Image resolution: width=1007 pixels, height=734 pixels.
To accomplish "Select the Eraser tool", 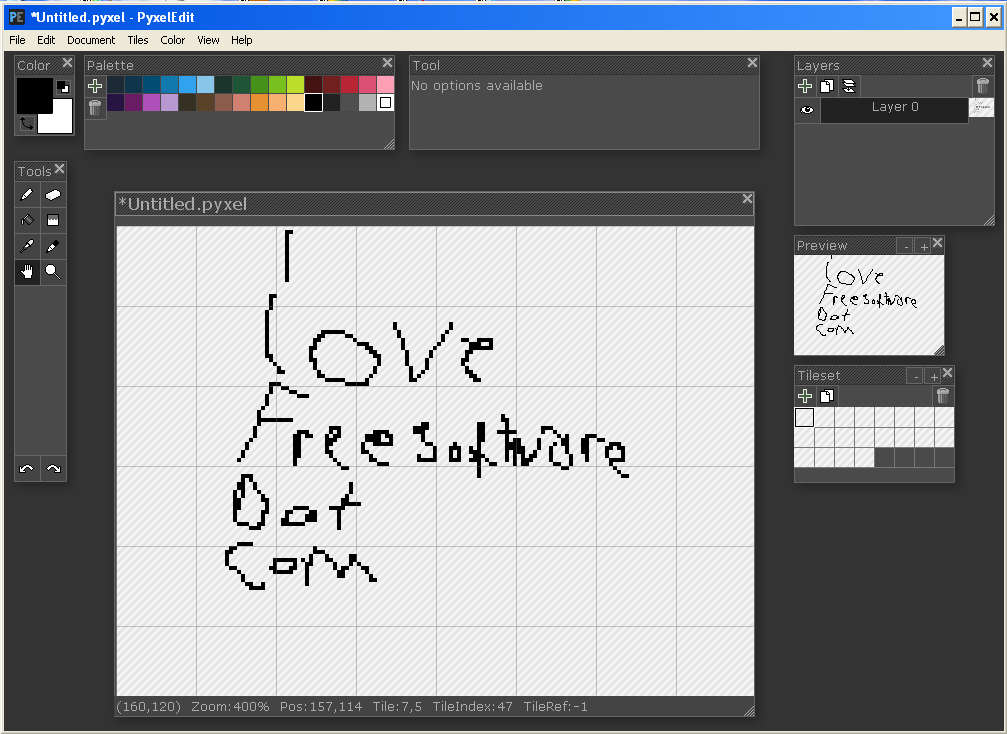I will click(53, 195).
